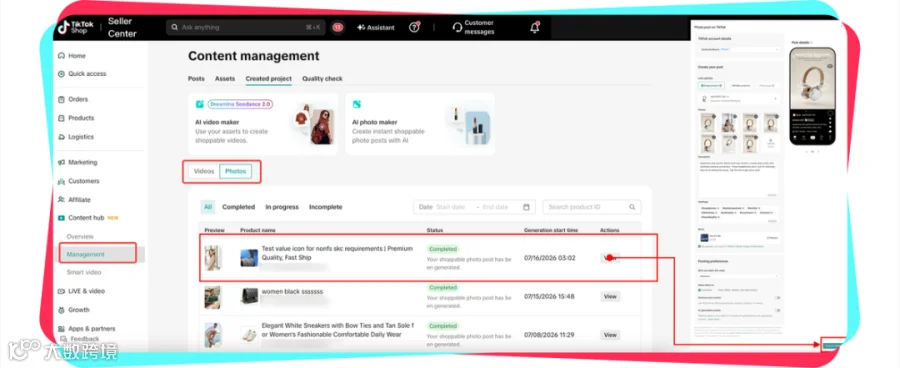
Task: Click the calendar icon in date filter
Action: click(526, 207)
